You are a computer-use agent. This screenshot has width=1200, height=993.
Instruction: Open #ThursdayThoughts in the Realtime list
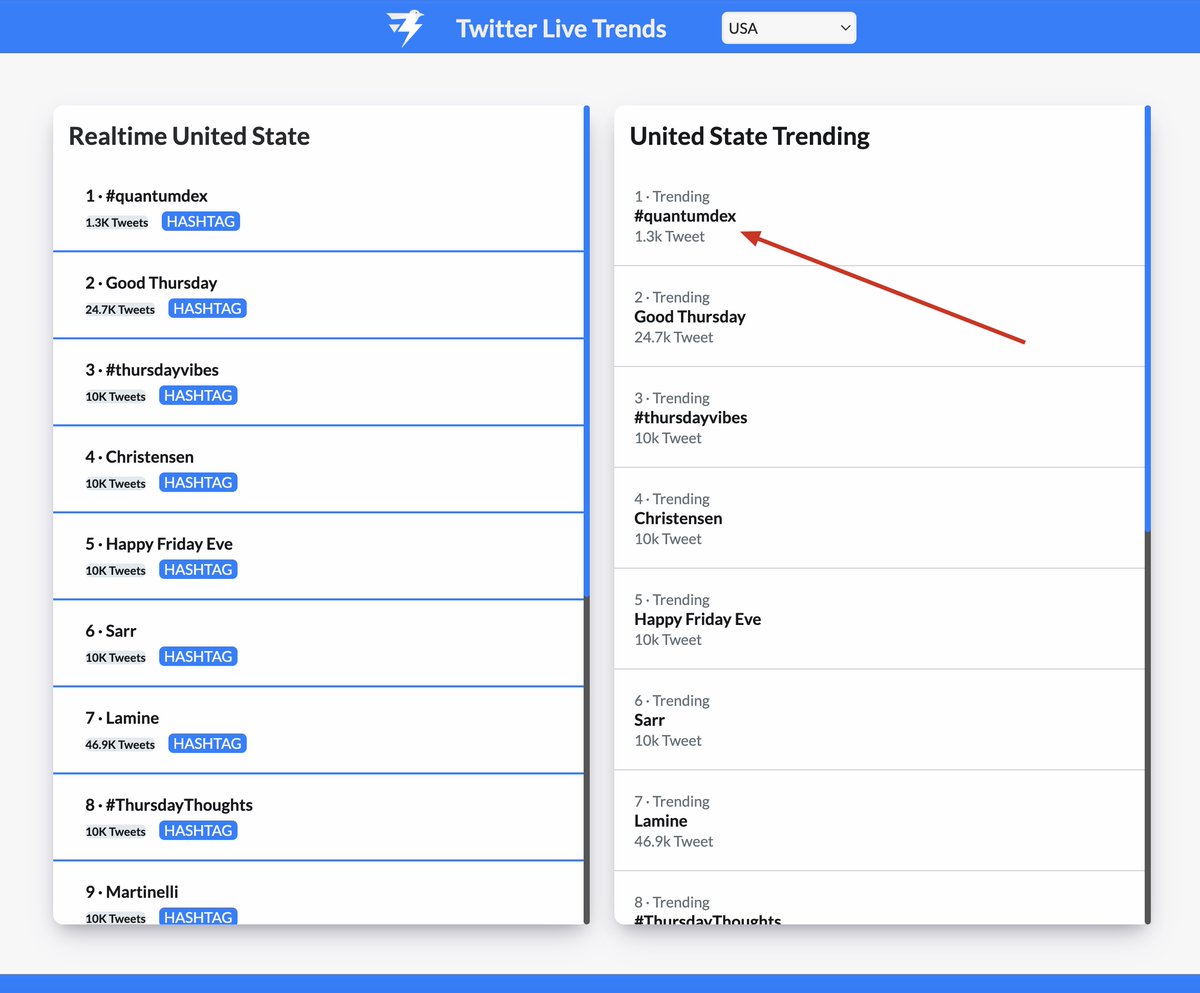[x=179, y=805]
